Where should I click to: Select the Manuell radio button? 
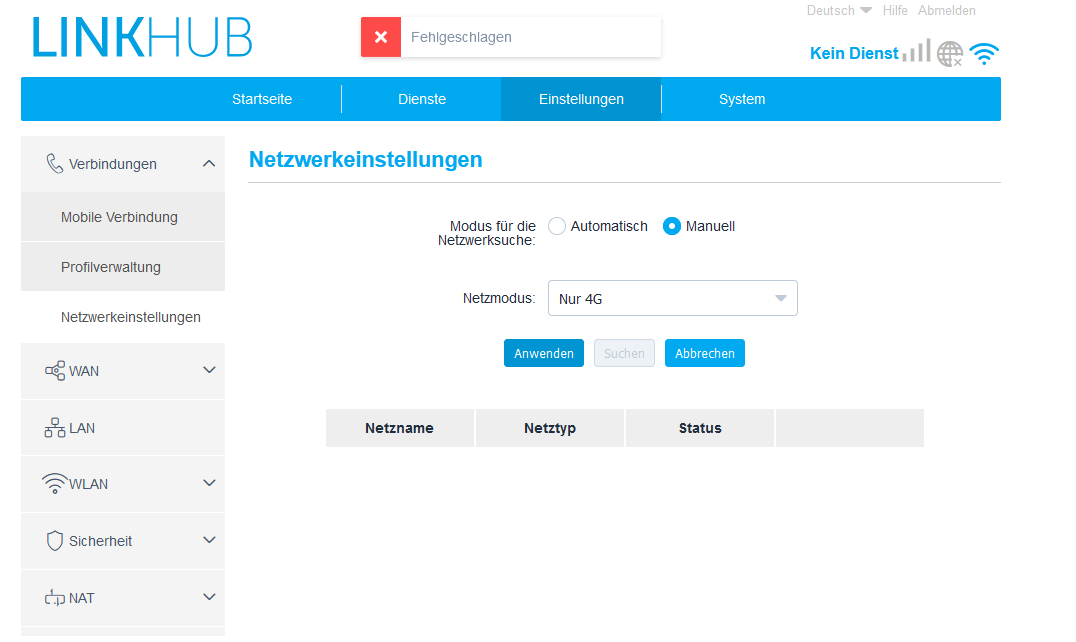pos(673,226)
